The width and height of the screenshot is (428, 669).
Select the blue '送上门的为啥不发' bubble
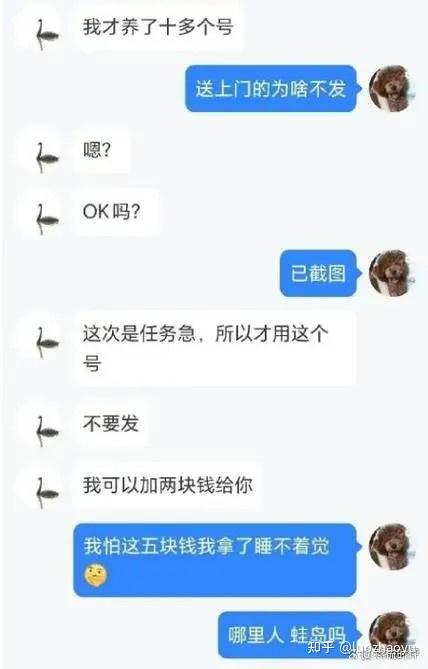point(271,89)
